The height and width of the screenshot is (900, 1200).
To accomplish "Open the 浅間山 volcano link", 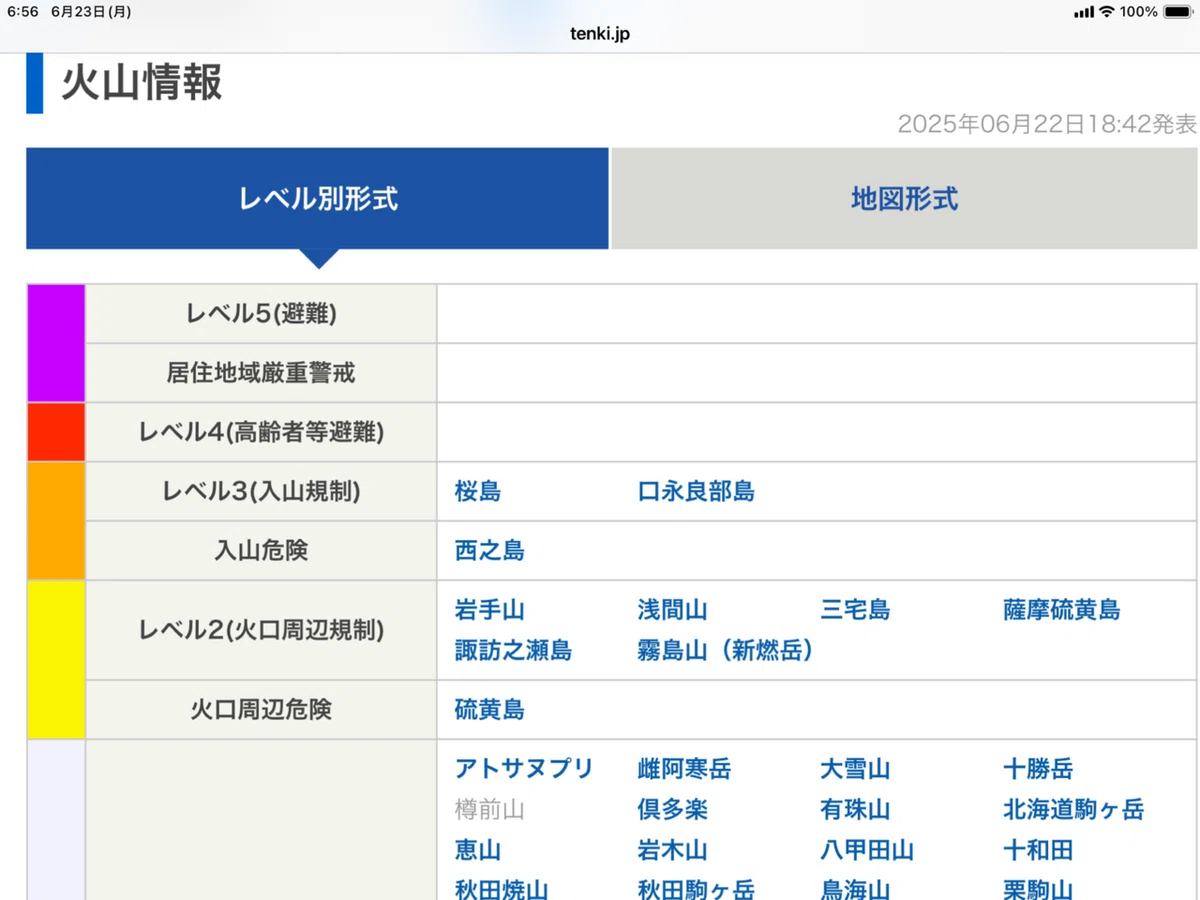I will [673, 610].
